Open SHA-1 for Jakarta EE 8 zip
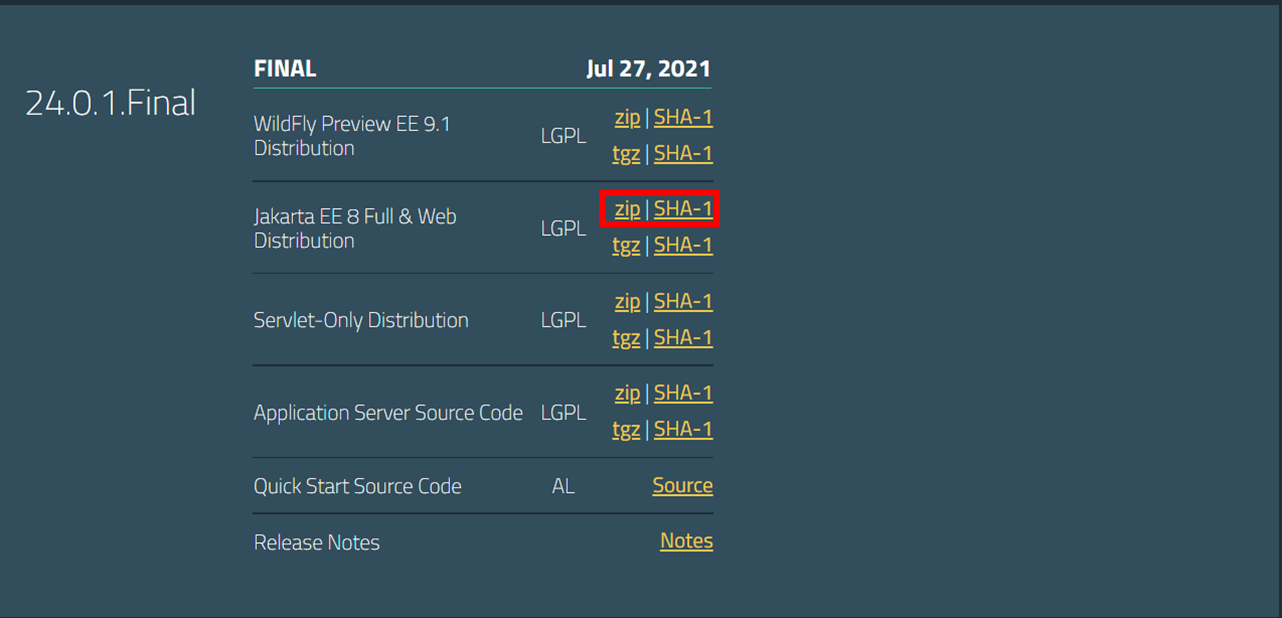The height and width of the screenshot is (618, 1282). click(x=683, y=209)
